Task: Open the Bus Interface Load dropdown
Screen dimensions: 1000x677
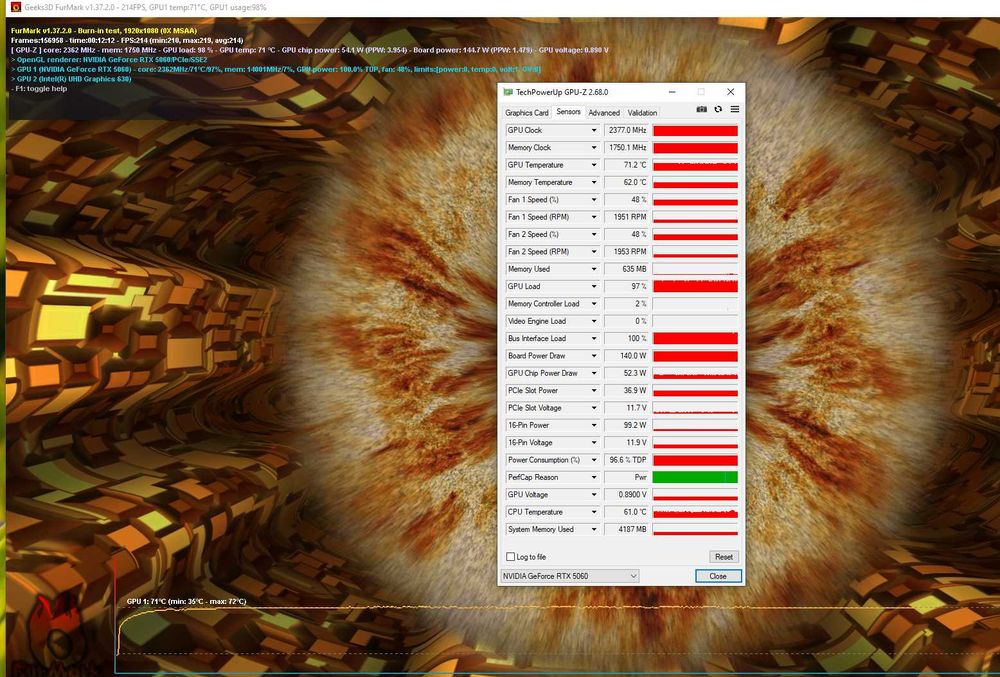Action: point(594,338)
